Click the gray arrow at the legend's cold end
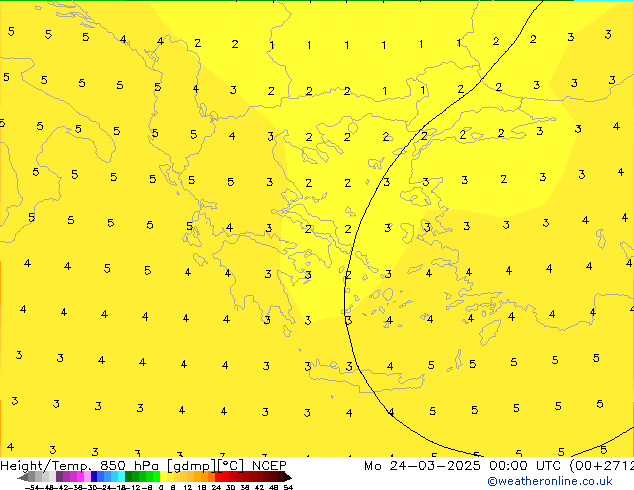 (x=23, y=477)
